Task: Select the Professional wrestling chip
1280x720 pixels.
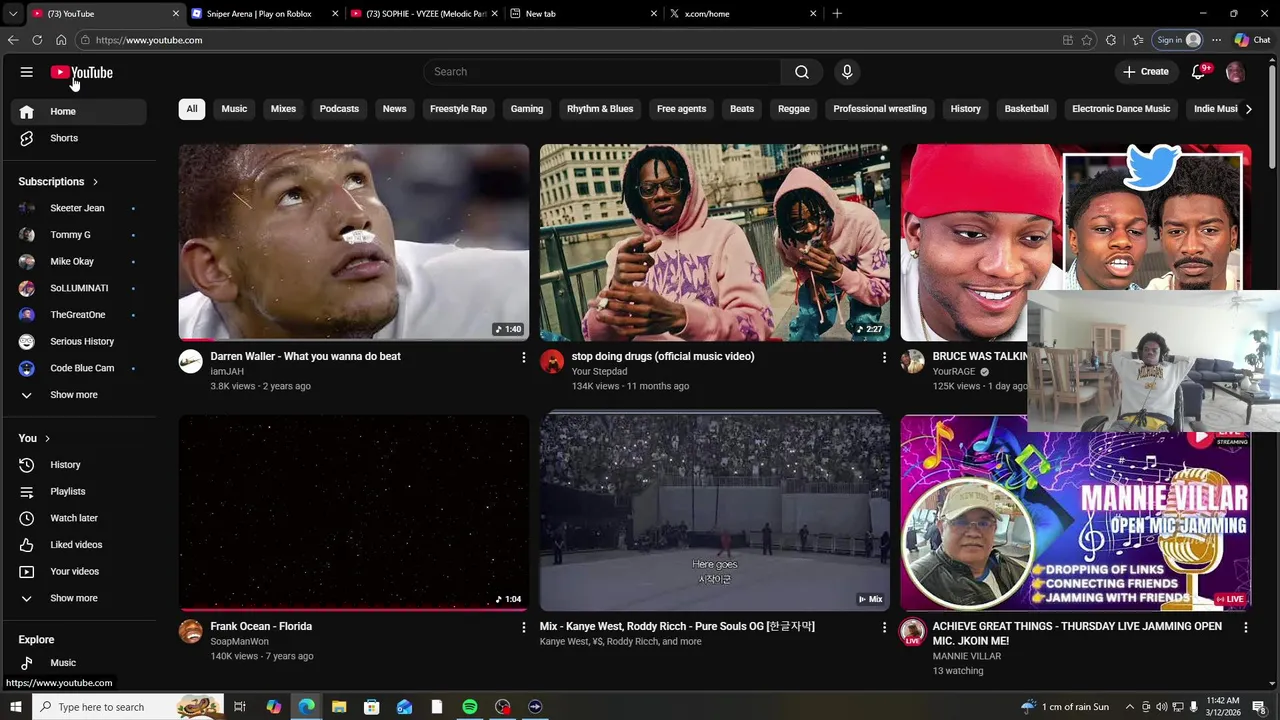Action: [880, 109]
